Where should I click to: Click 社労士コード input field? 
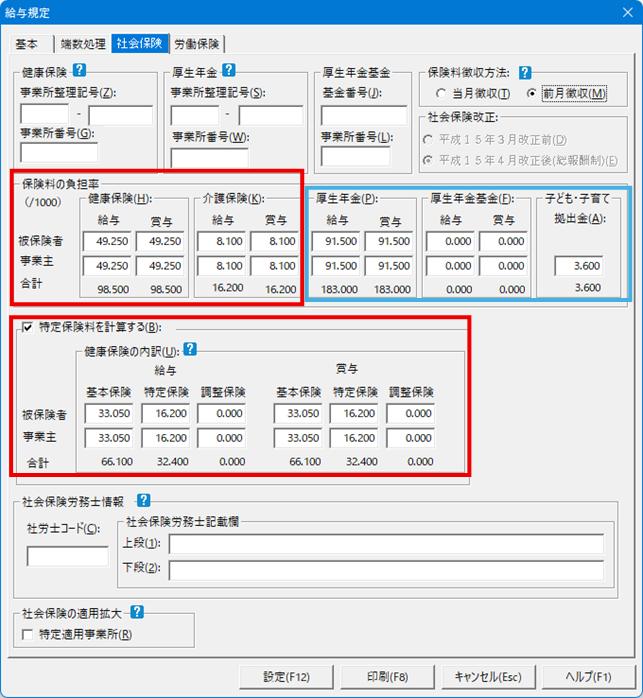68,556
